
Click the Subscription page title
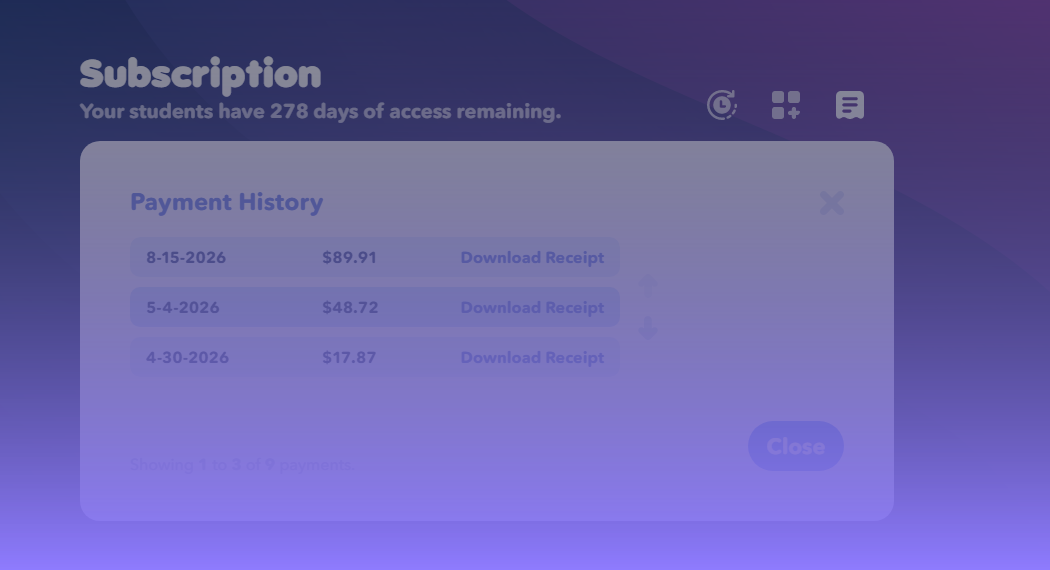click(200, 74)
